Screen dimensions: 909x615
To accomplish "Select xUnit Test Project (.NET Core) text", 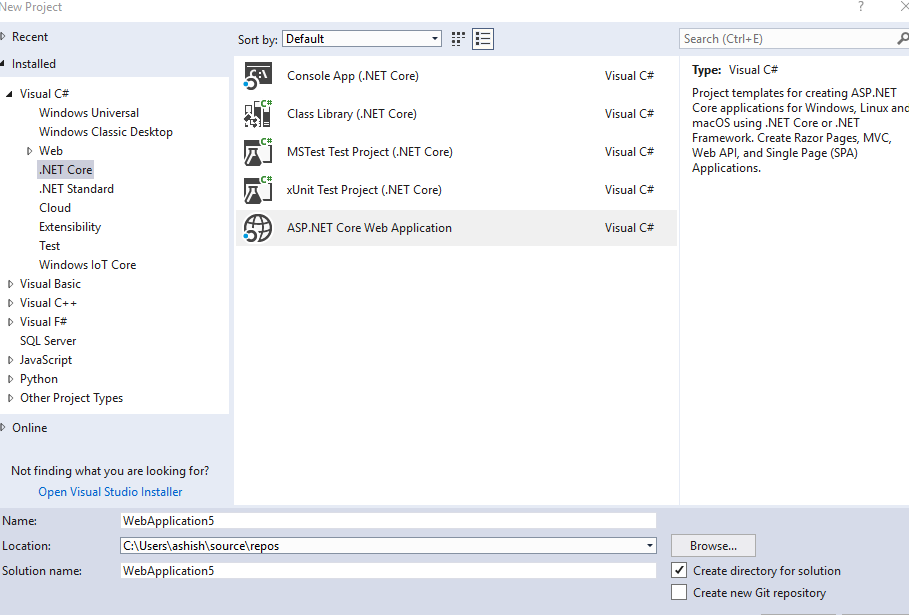I will pyautogui.click(x=363, y=190).
